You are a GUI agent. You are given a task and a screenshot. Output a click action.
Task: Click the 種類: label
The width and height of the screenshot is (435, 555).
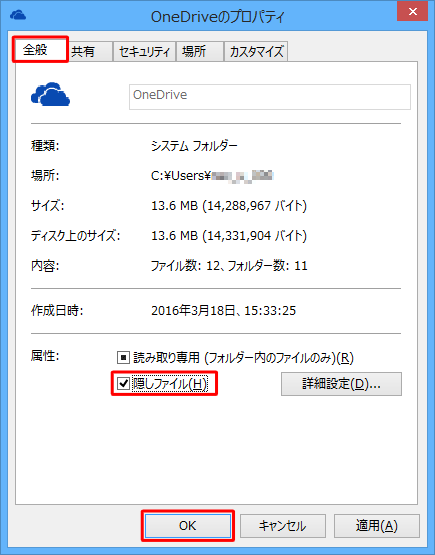point(45,146)
